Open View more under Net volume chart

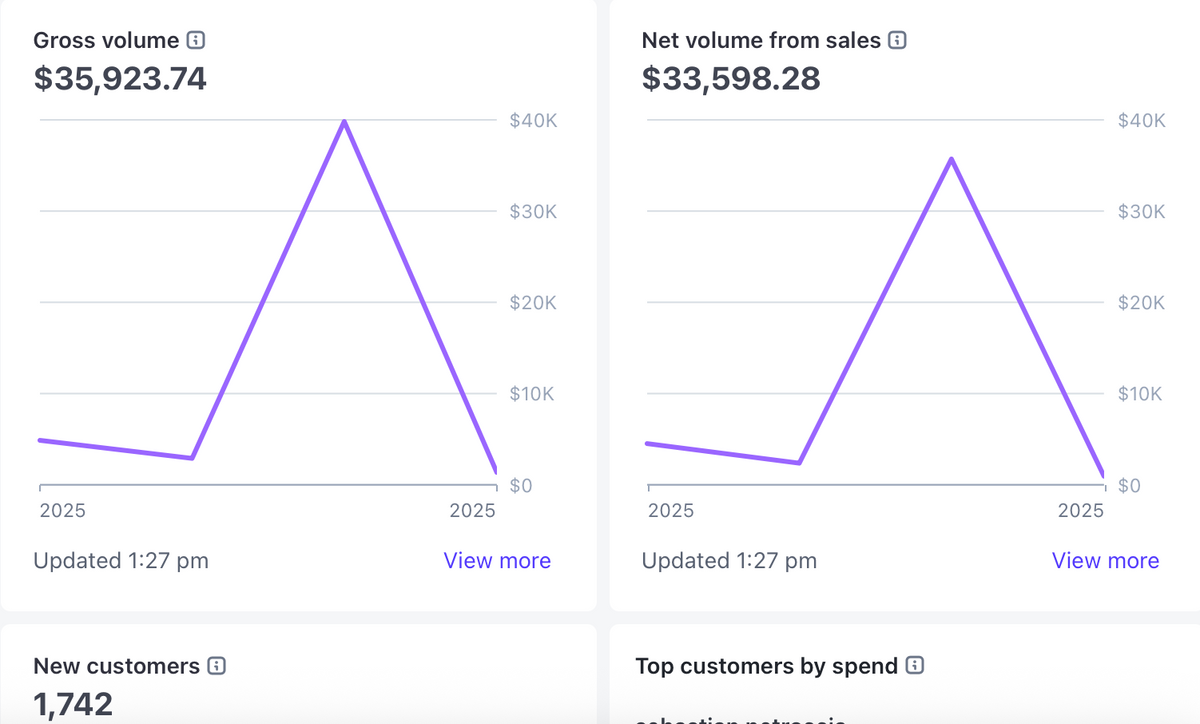(x=1105, y=561)
